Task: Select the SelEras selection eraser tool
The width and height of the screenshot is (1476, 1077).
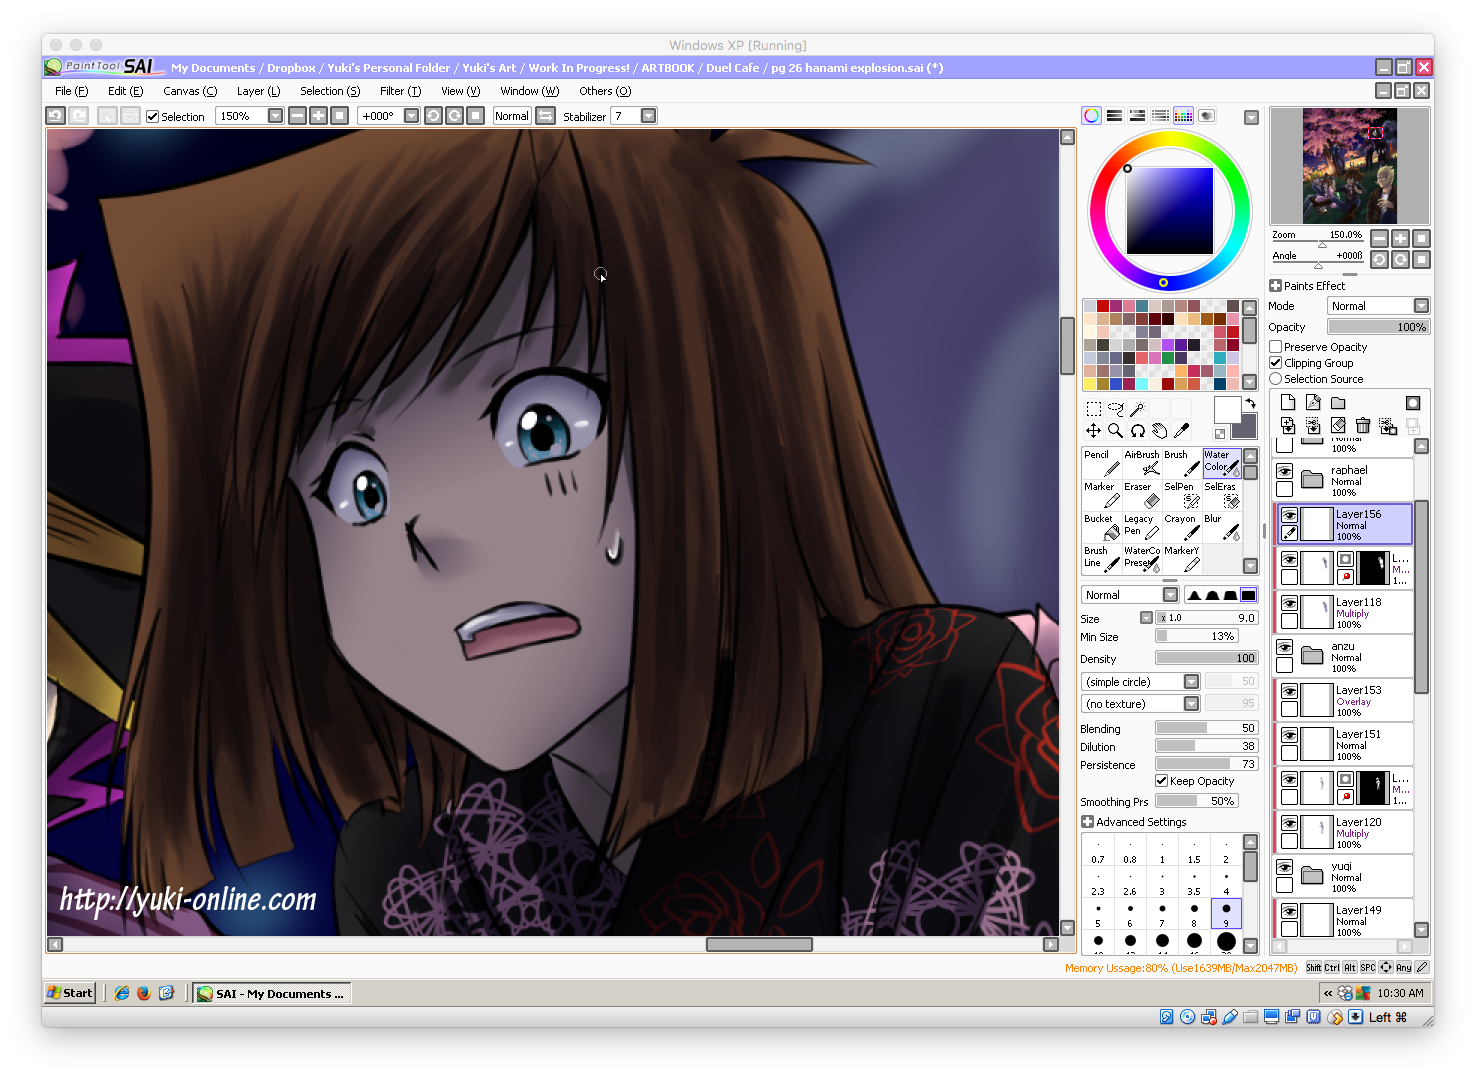Action: [1222, 495]
